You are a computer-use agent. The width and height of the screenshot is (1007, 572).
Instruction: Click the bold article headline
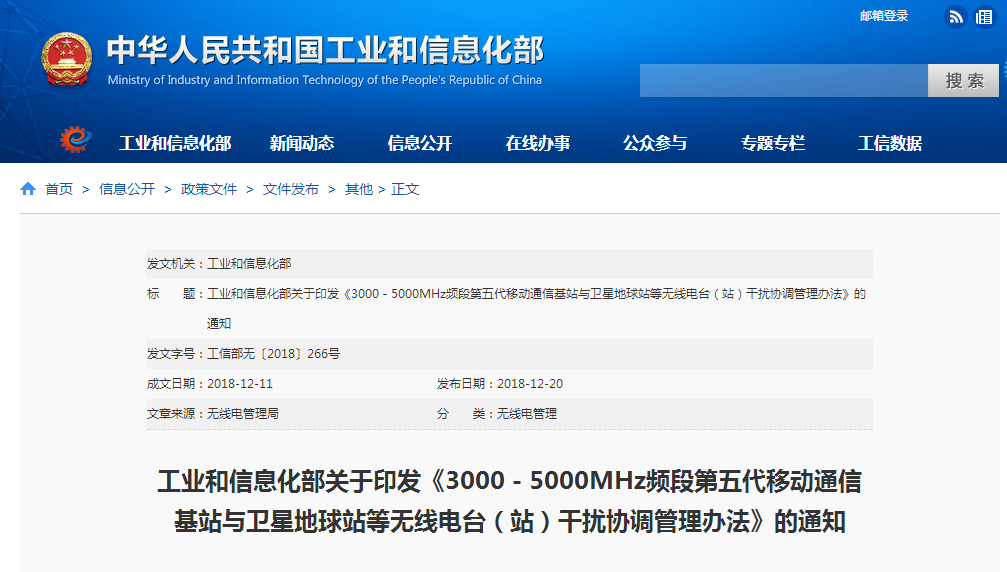[x=509, y=501]
